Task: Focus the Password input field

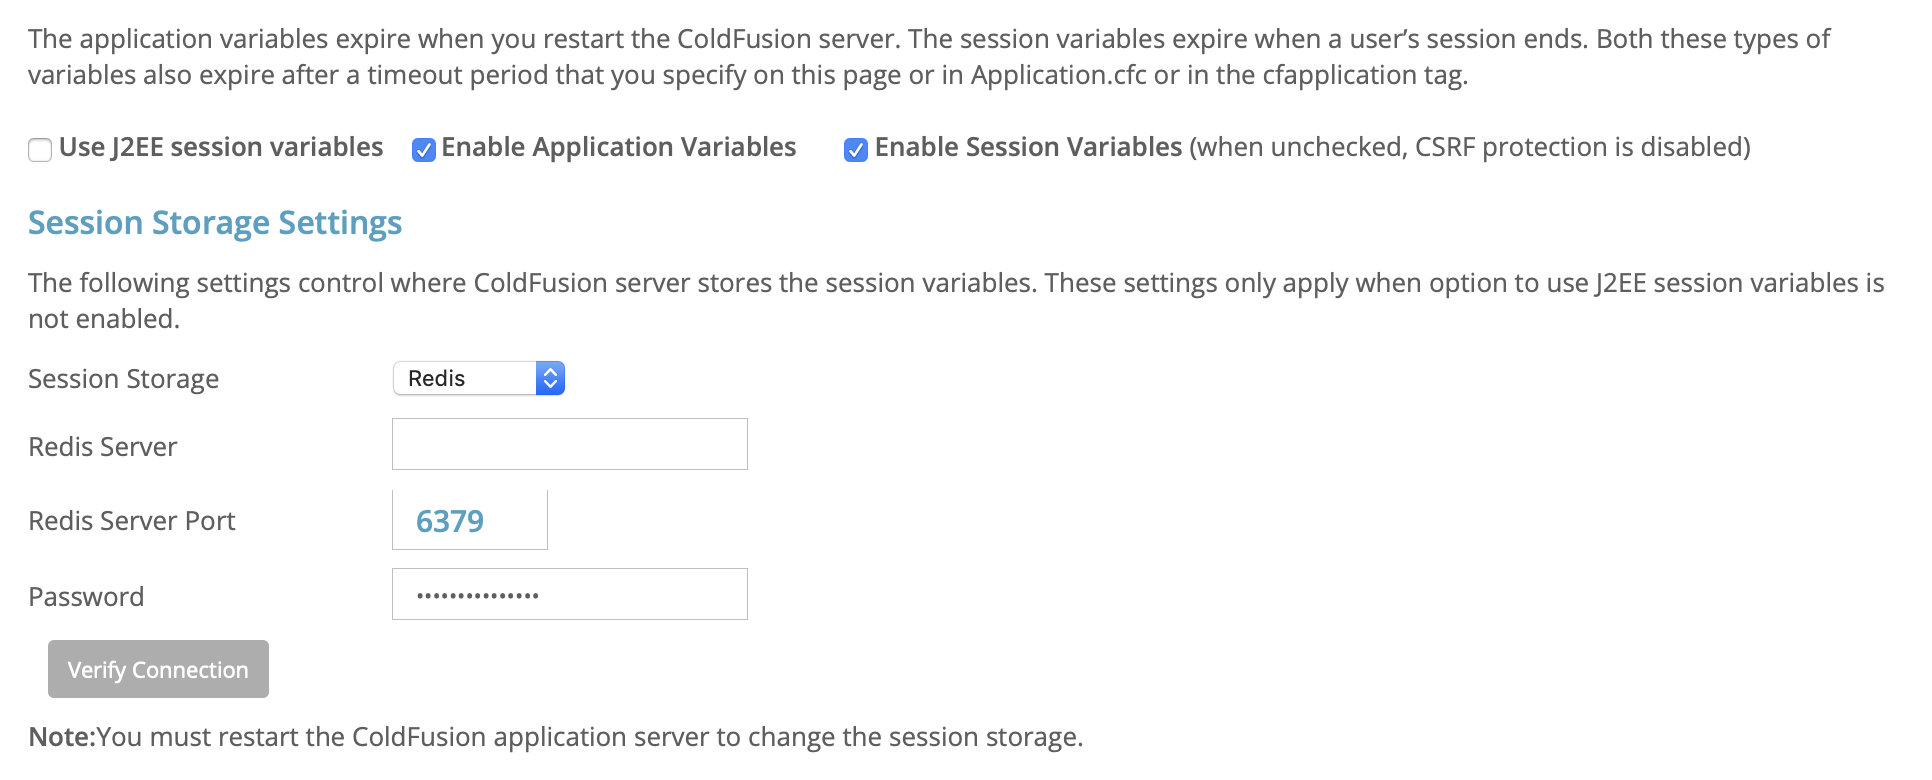Action: [569, 593]
